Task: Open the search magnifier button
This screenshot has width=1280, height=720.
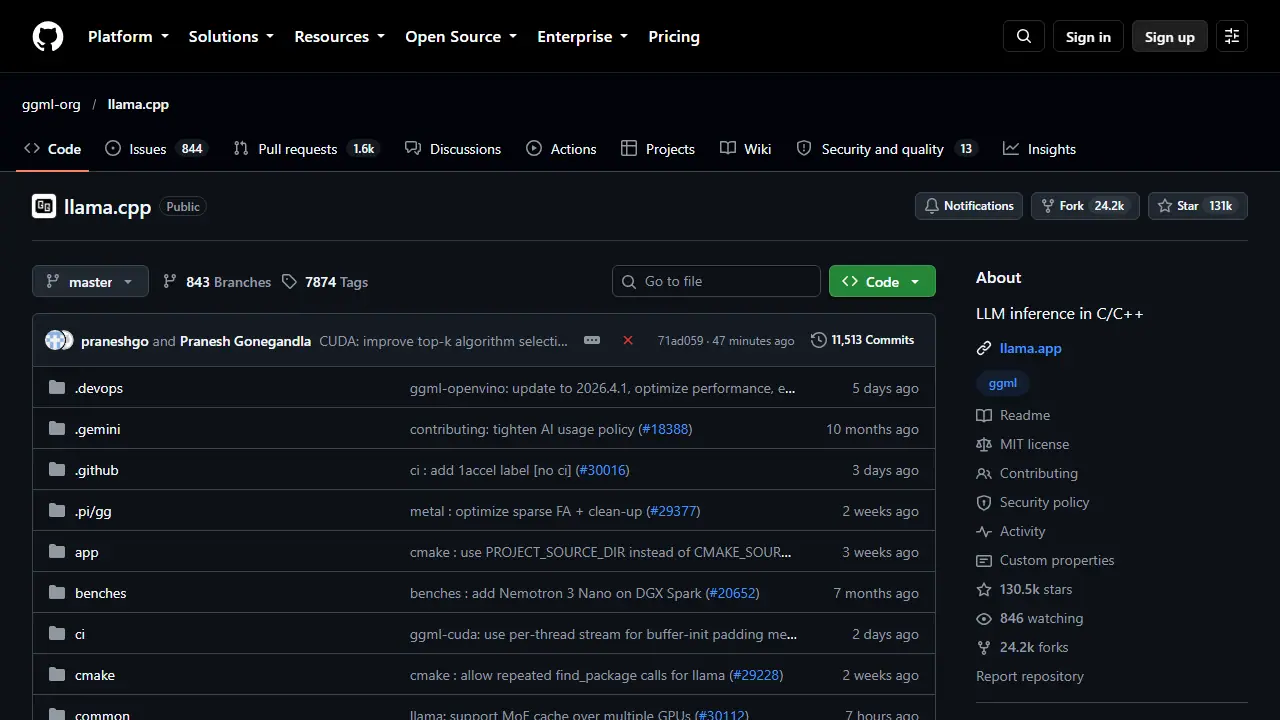Action: click(1024, 37)
